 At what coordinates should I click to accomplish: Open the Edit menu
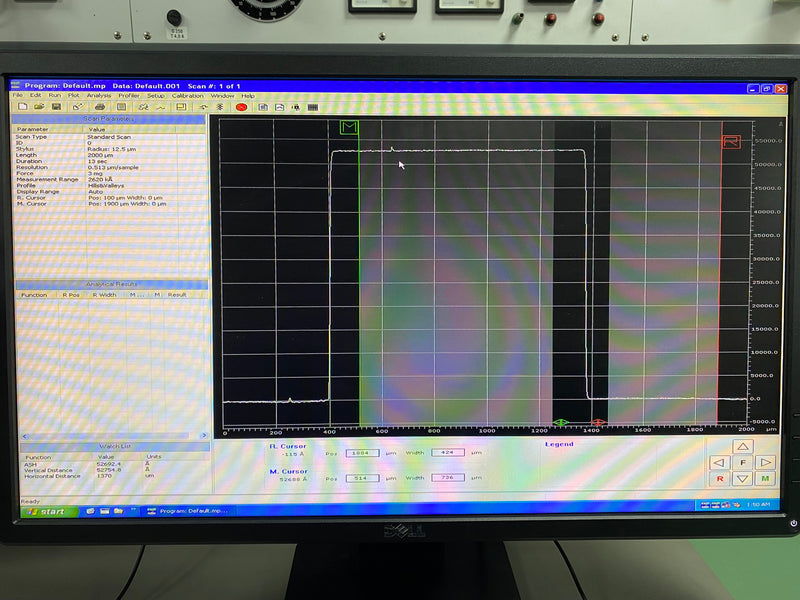click(35, 95)
